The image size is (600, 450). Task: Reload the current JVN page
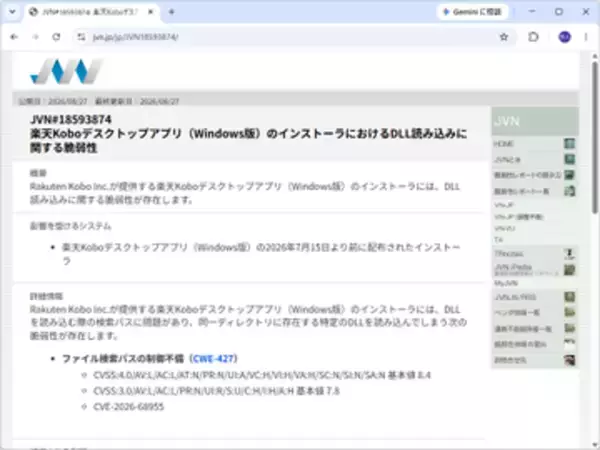(56, 37)
